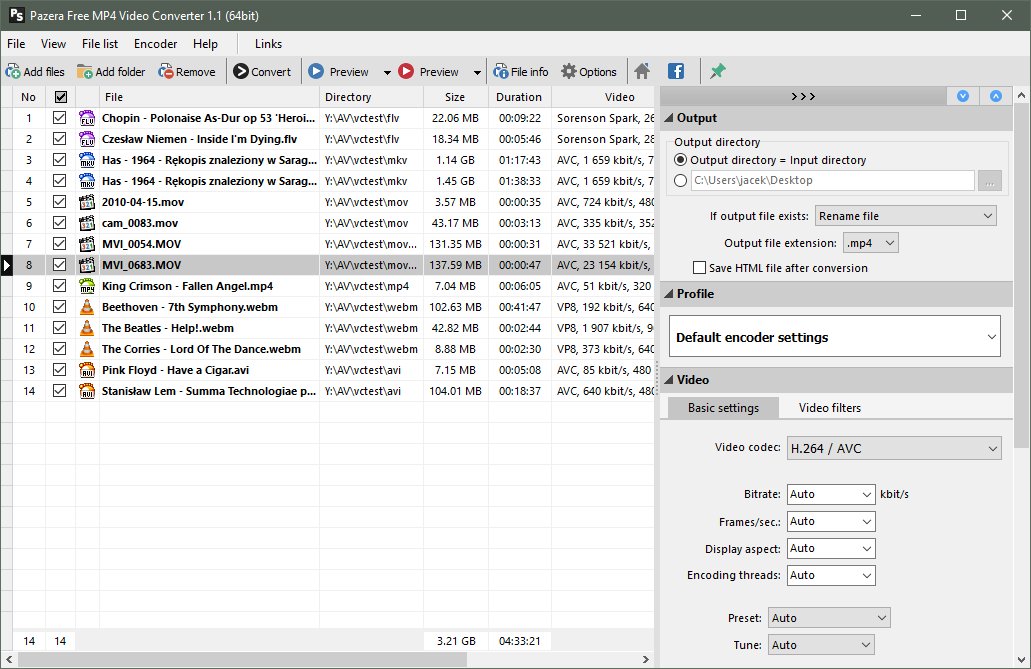
Task: Toggle the green pin icon
Action: click(x=717, y=71)
